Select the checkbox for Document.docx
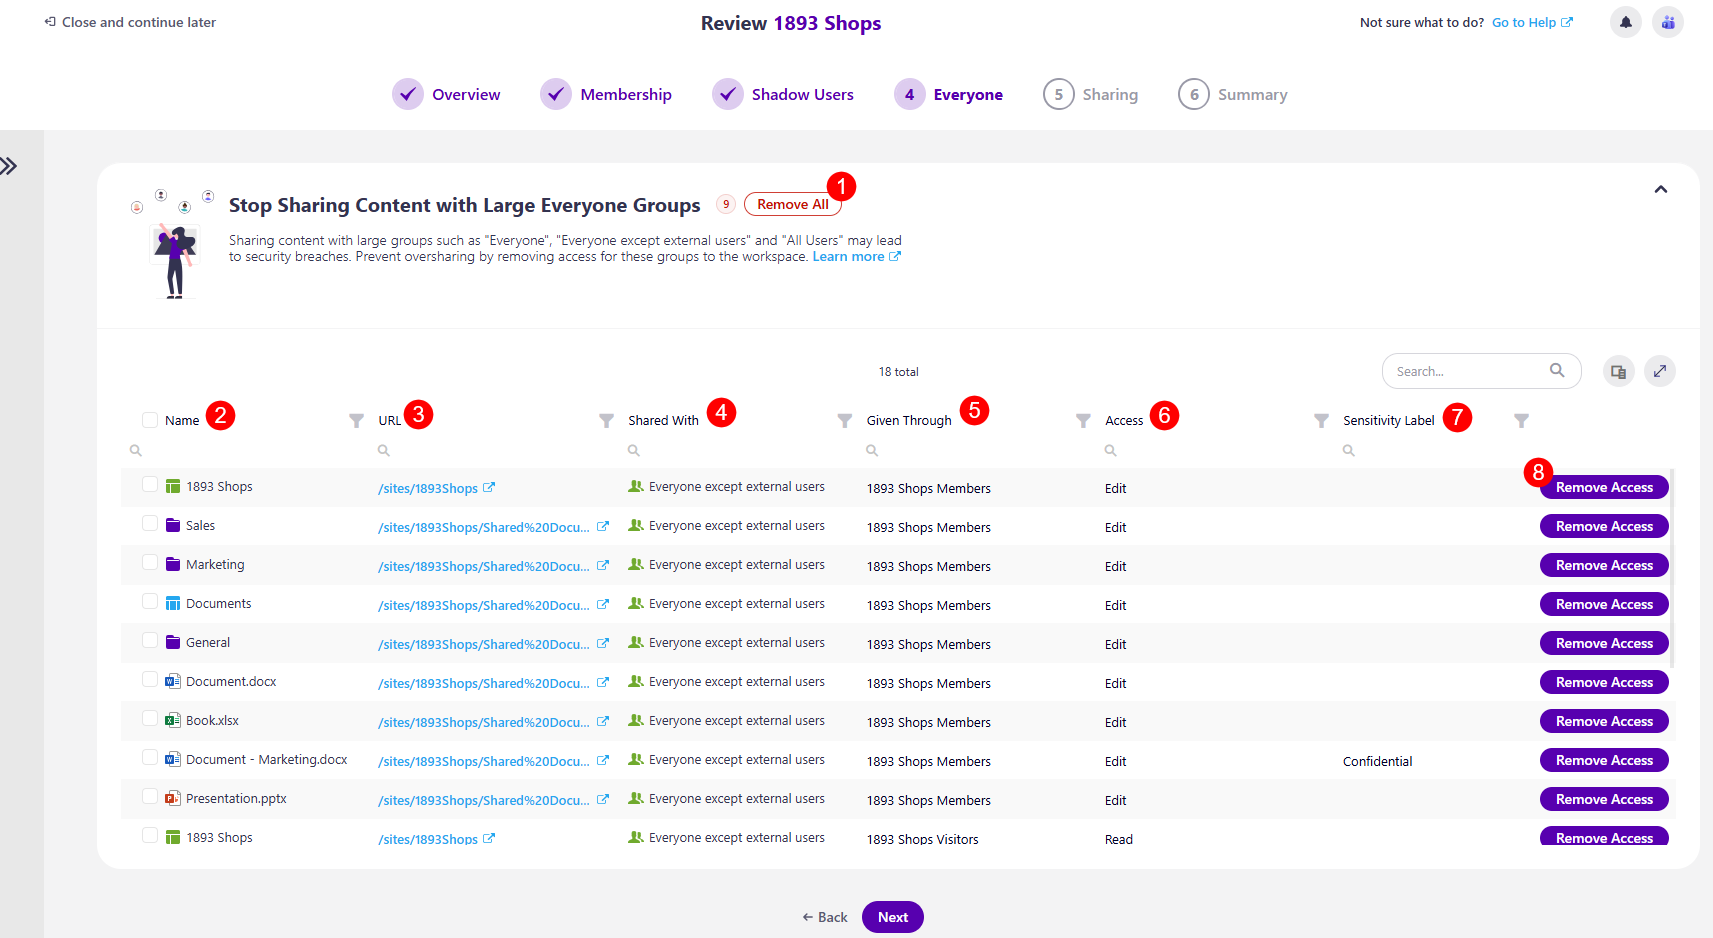 coord(149,680)
